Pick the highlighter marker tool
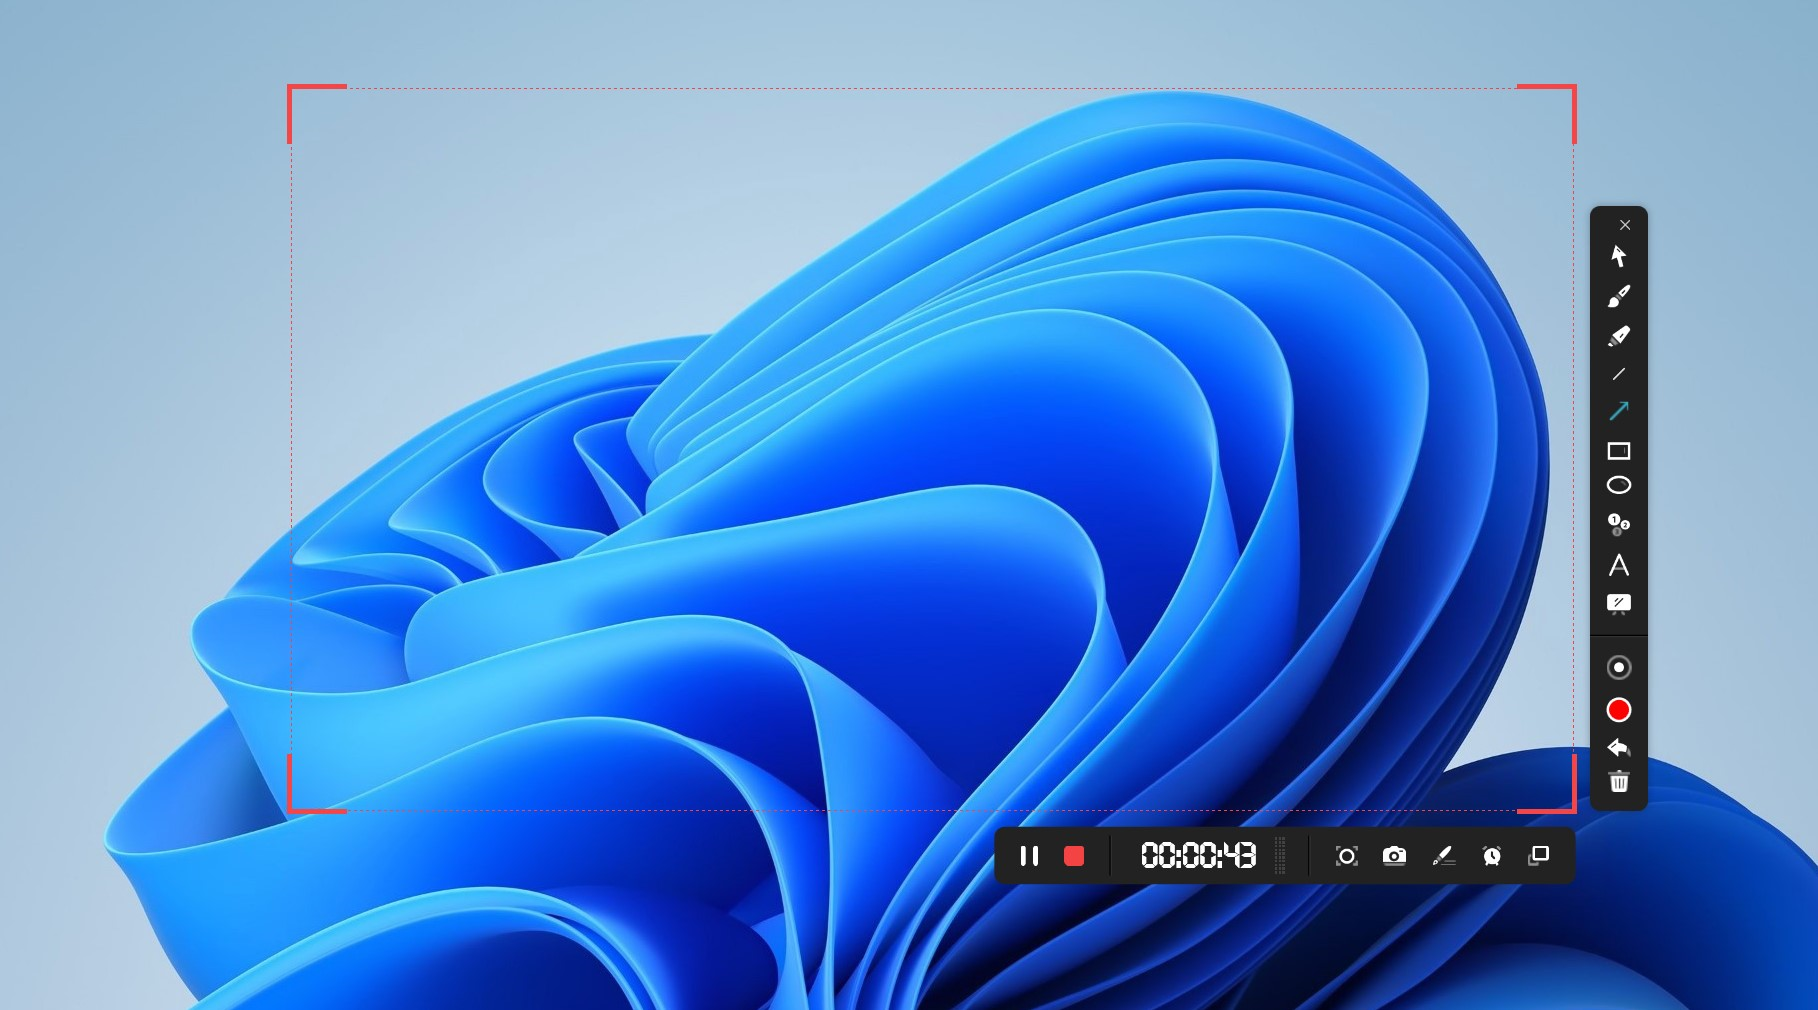 click(1620, 337)
